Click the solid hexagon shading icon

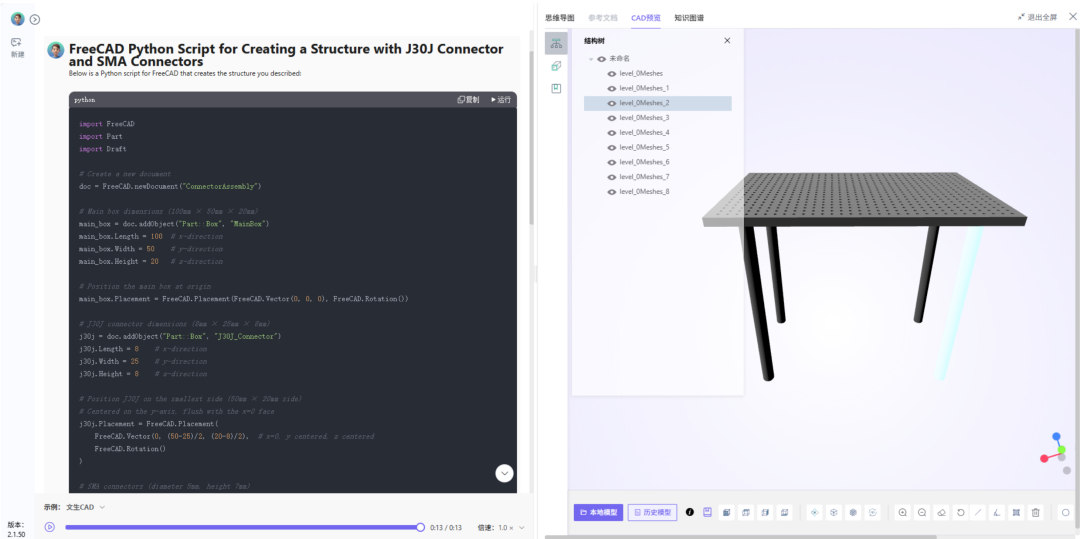point(853,512)
